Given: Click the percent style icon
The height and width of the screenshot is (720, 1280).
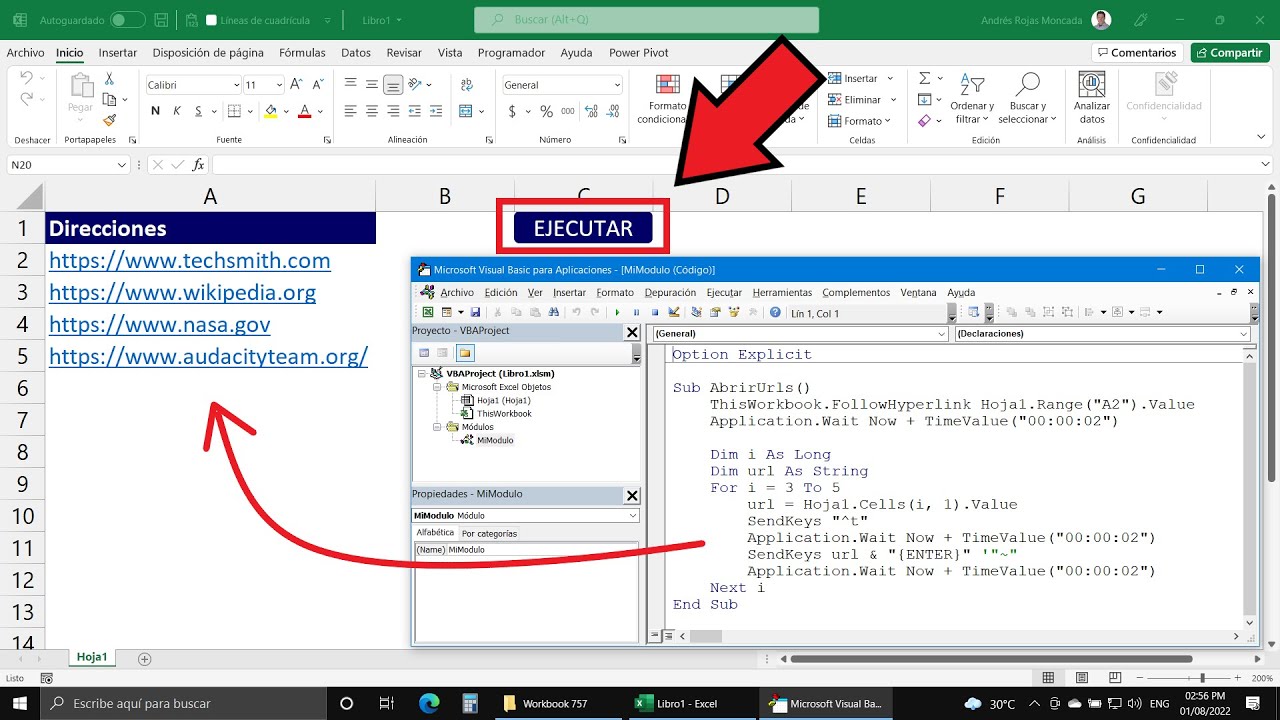Looking at the screenshot, I should point(546,111).
